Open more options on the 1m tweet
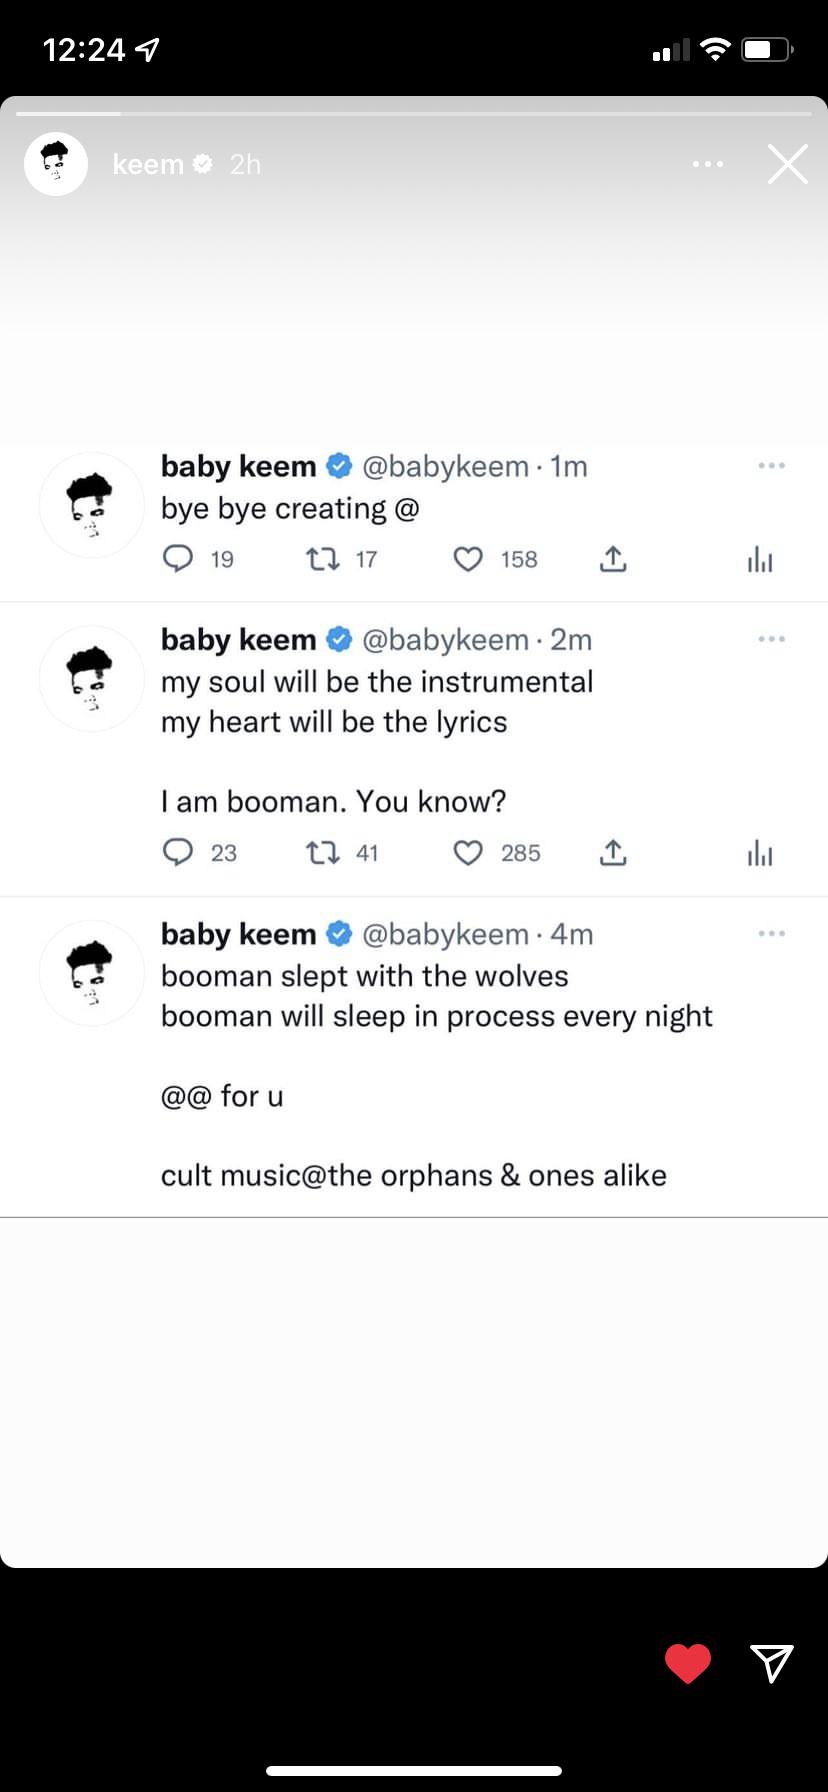The image size is (828, 1792). [771, 466]
